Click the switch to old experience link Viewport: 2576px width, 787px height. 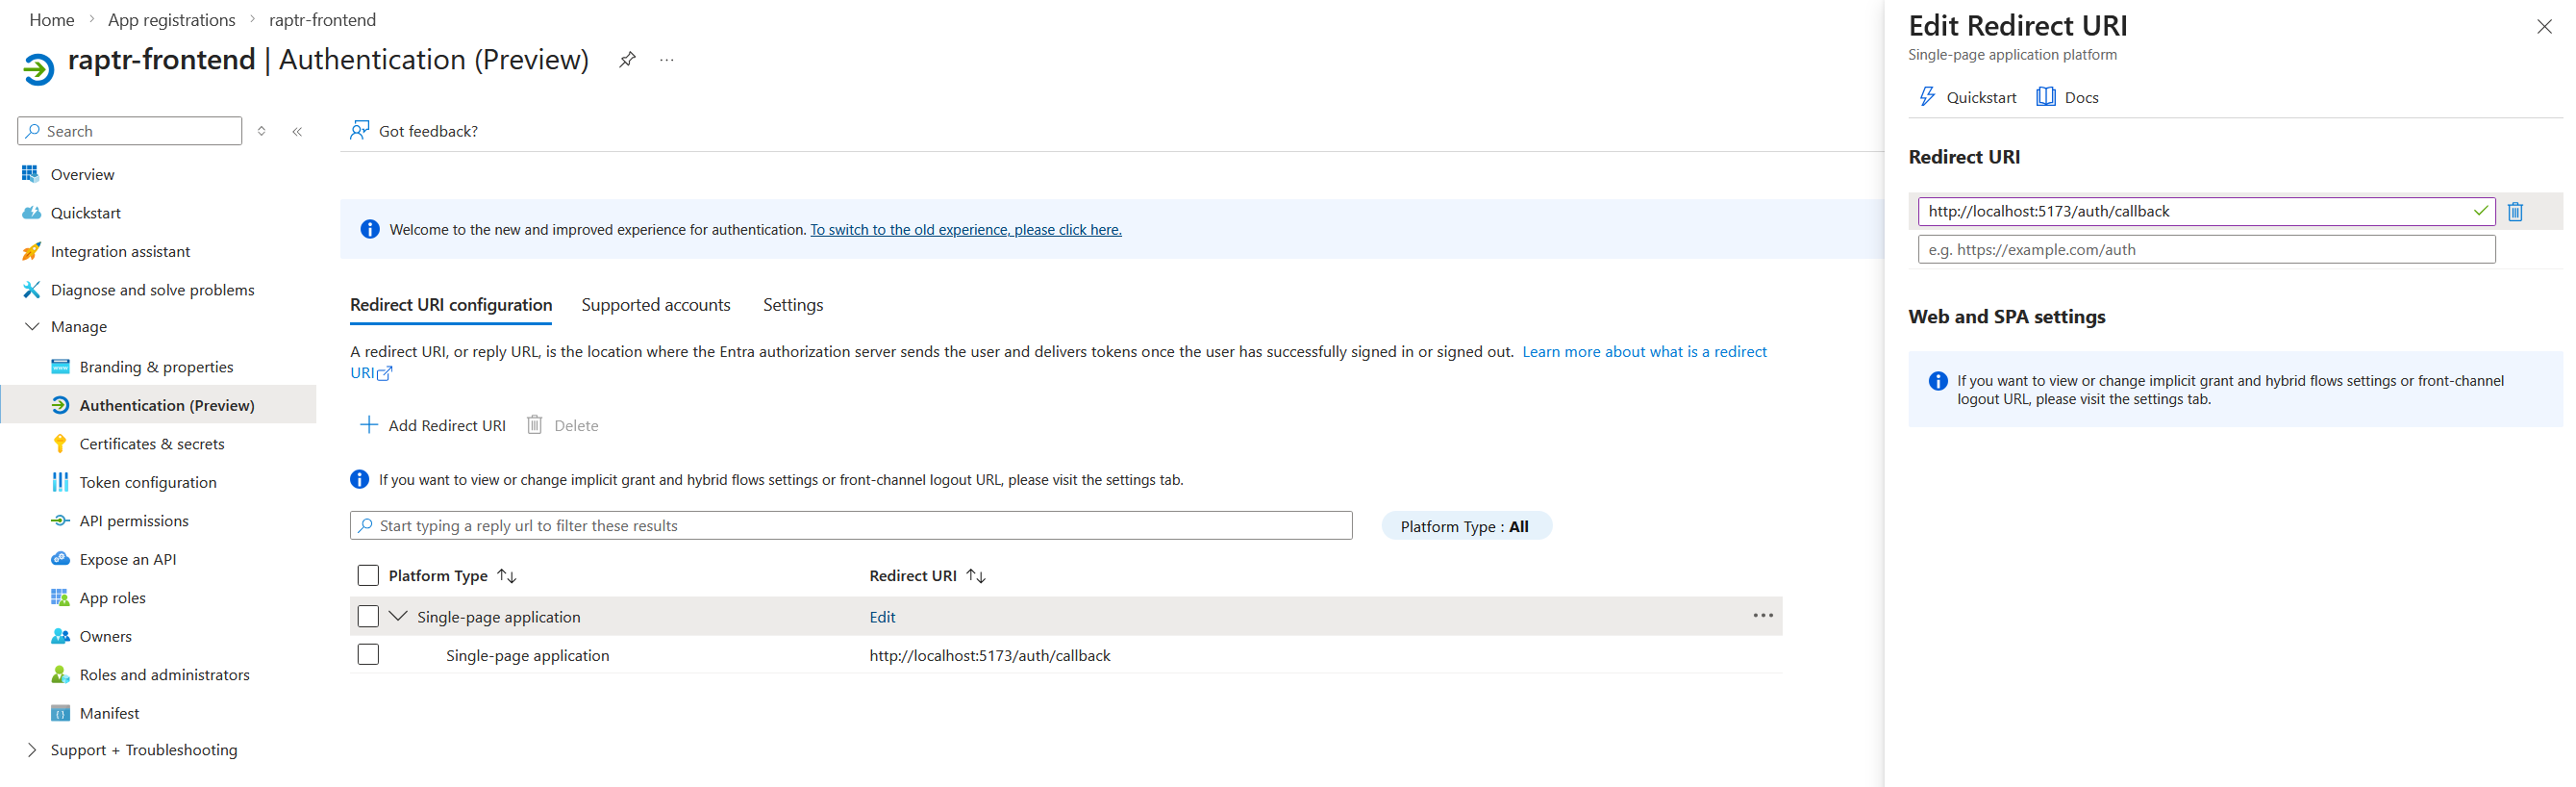pos(965,230)
